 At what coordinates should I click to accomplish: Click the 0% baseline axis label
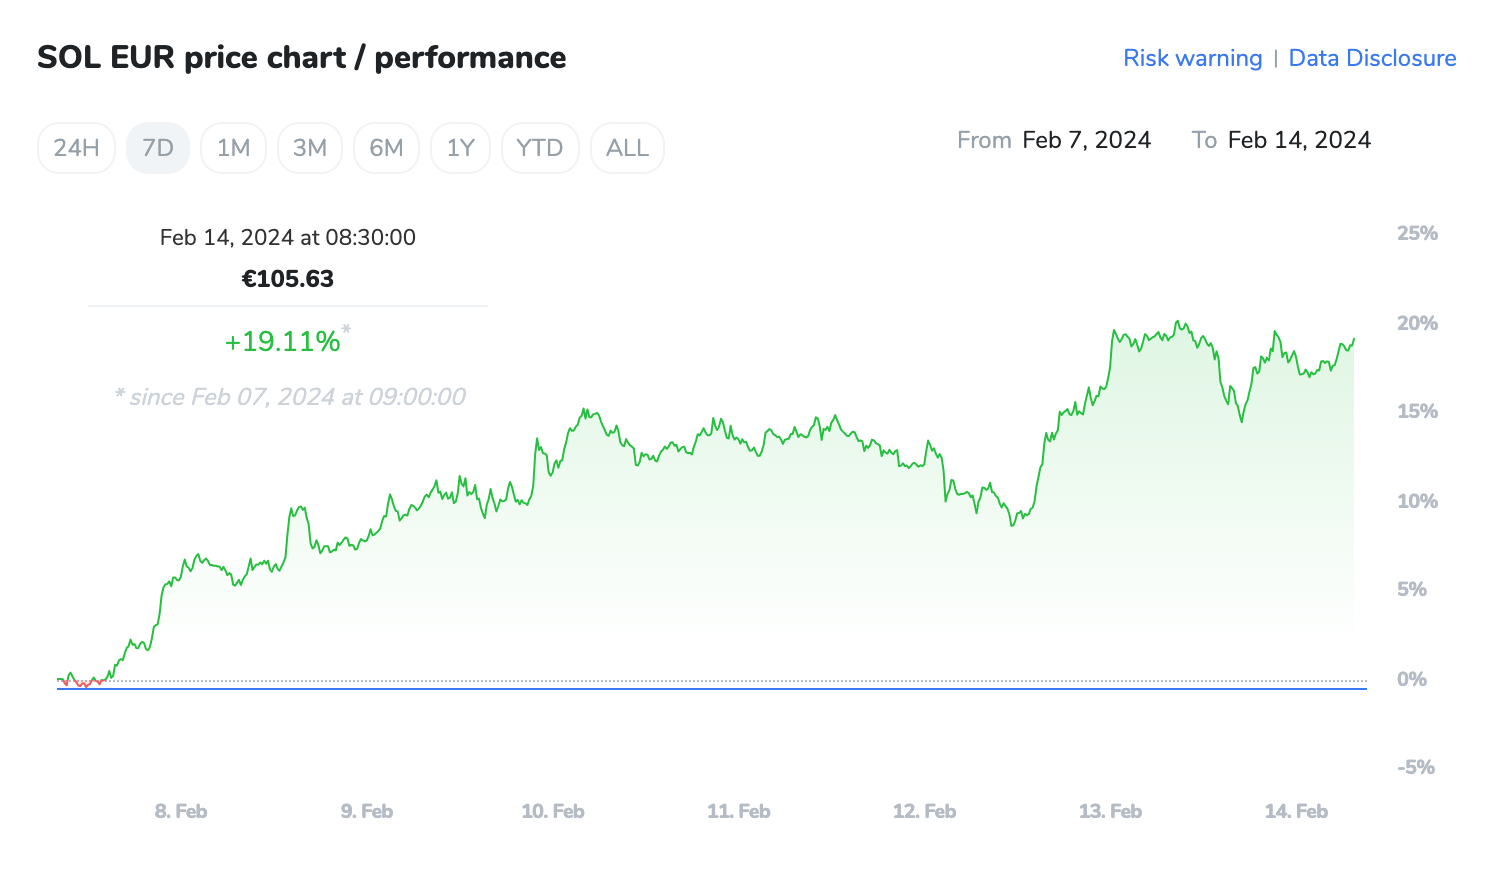(x=1412, y=679)
